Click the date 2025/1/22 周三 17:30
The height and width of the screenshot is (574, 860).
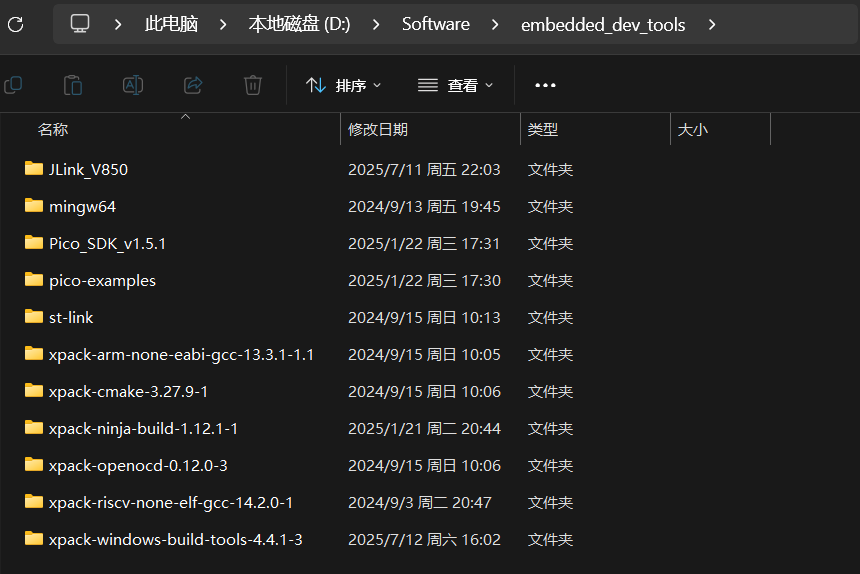pyautogui.click(x=424, y=281)
